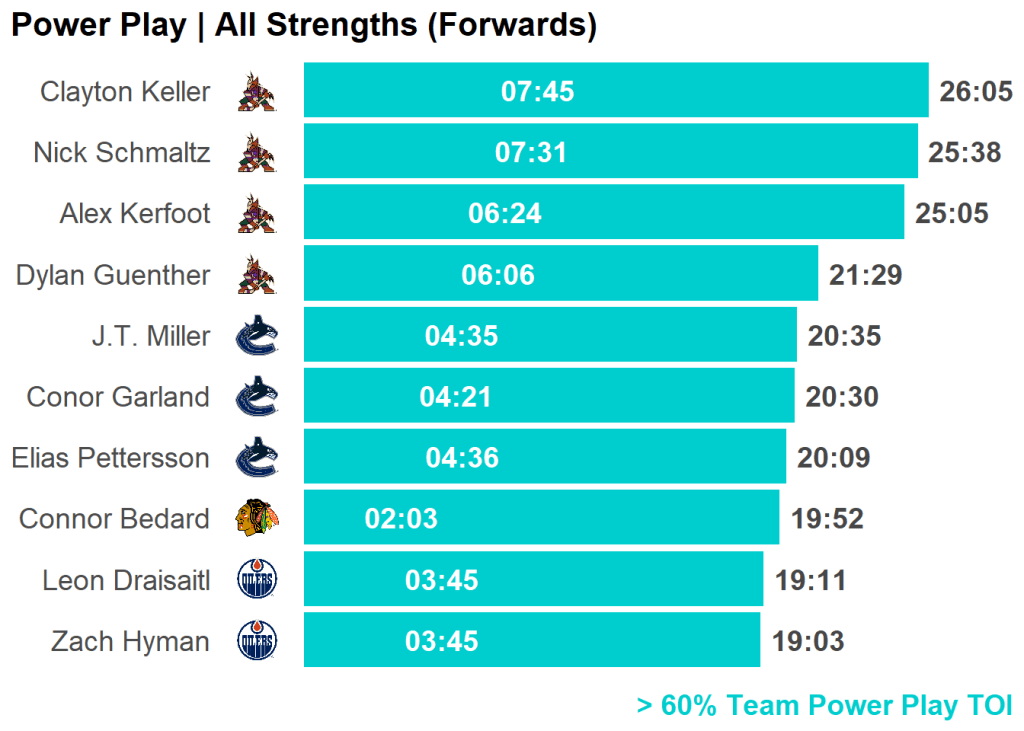
Task: Click the "> 60% Team Power Play TOI" legend
Action: click(x=824, y=706)
